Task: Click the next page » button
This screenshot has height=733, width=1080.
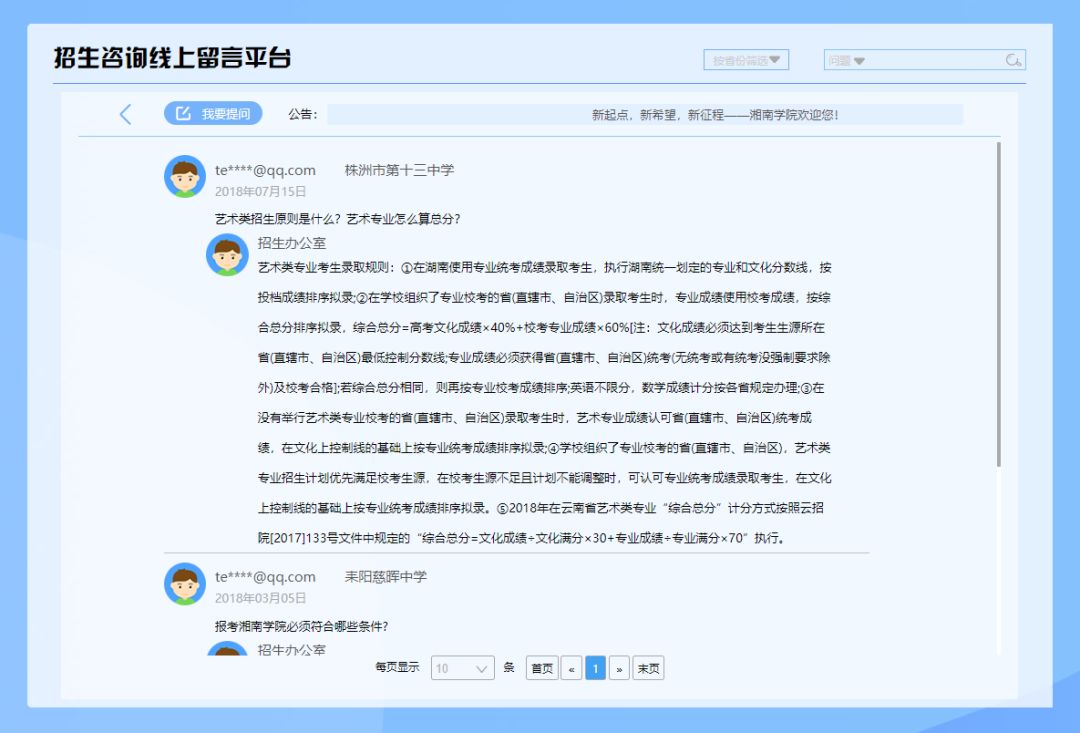Action: tap(619, 668)
